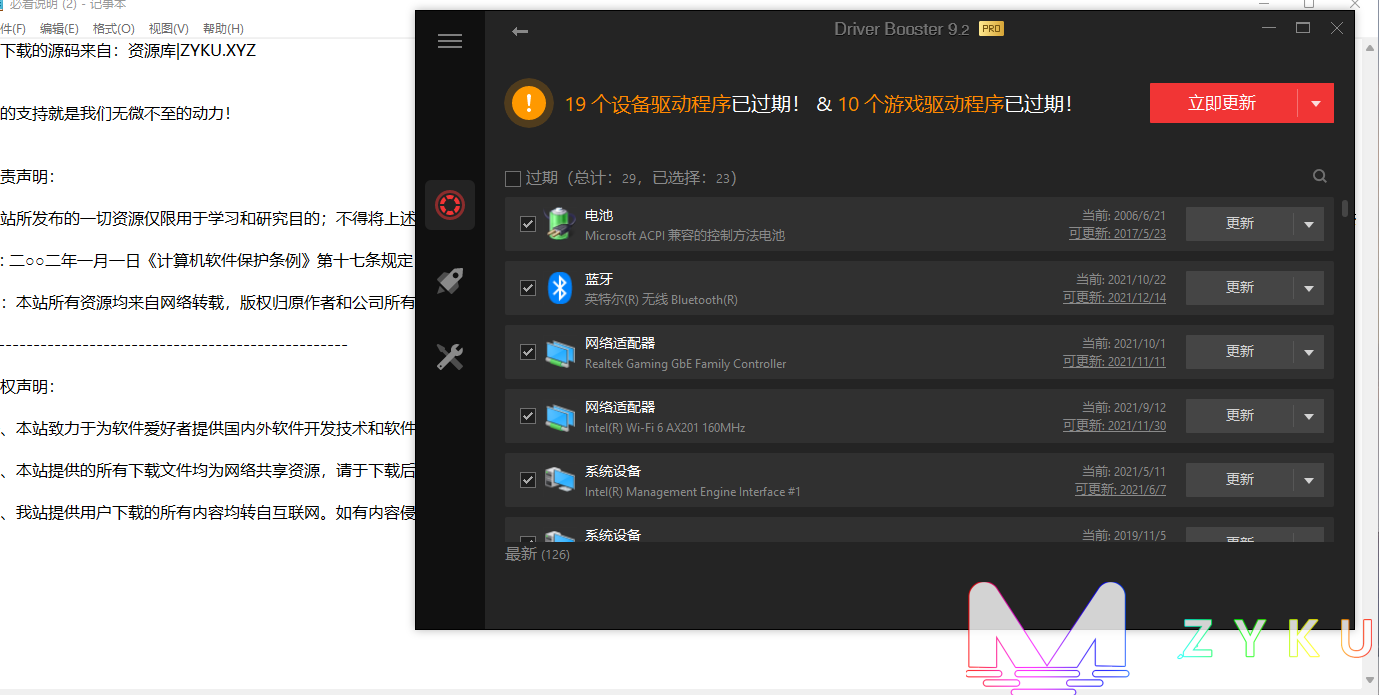Click 更新 button for 蓝牙
The width and height of the screenshot is (1379, 695).
click(1240, 288)
